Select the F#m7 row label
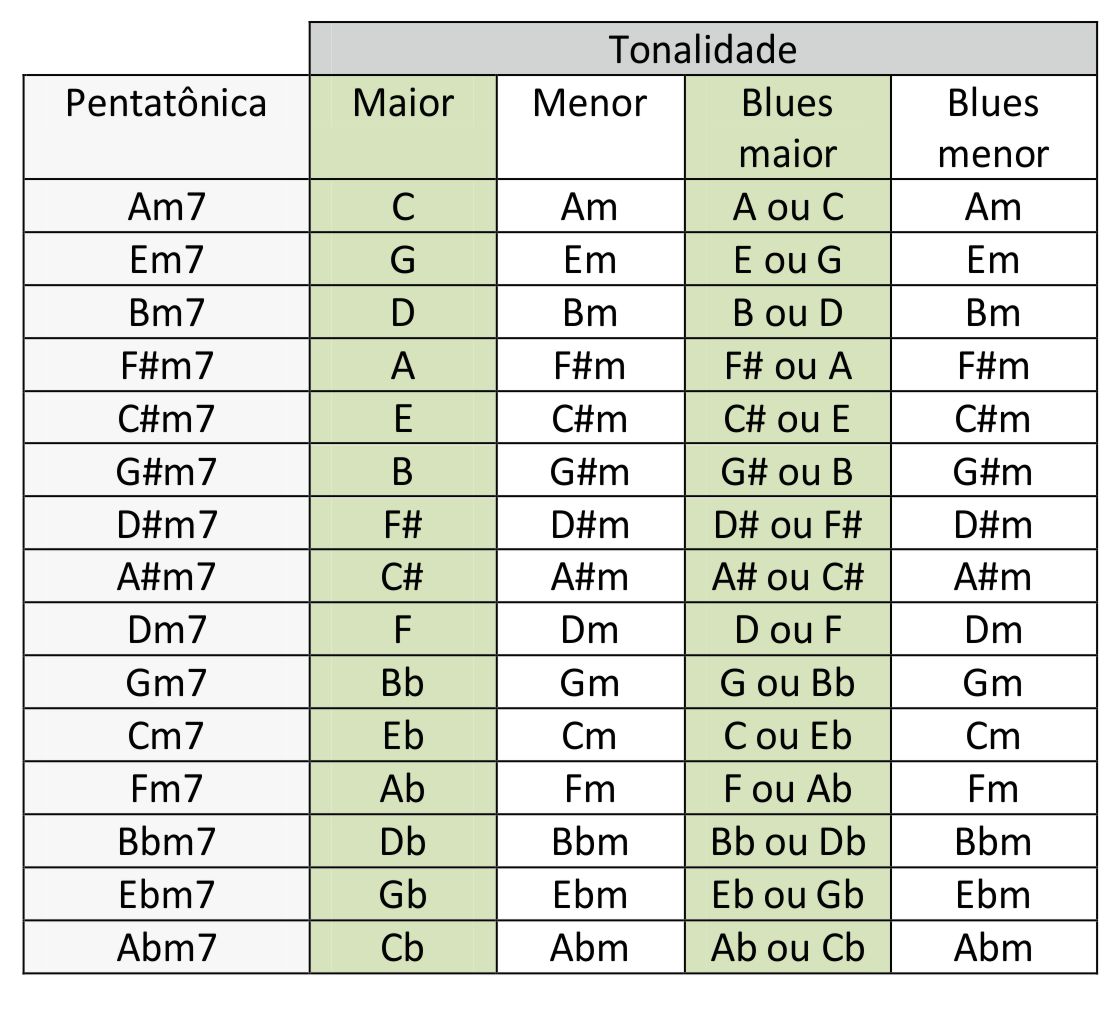The image size is (1120, 1019). [x=166, y=365]
